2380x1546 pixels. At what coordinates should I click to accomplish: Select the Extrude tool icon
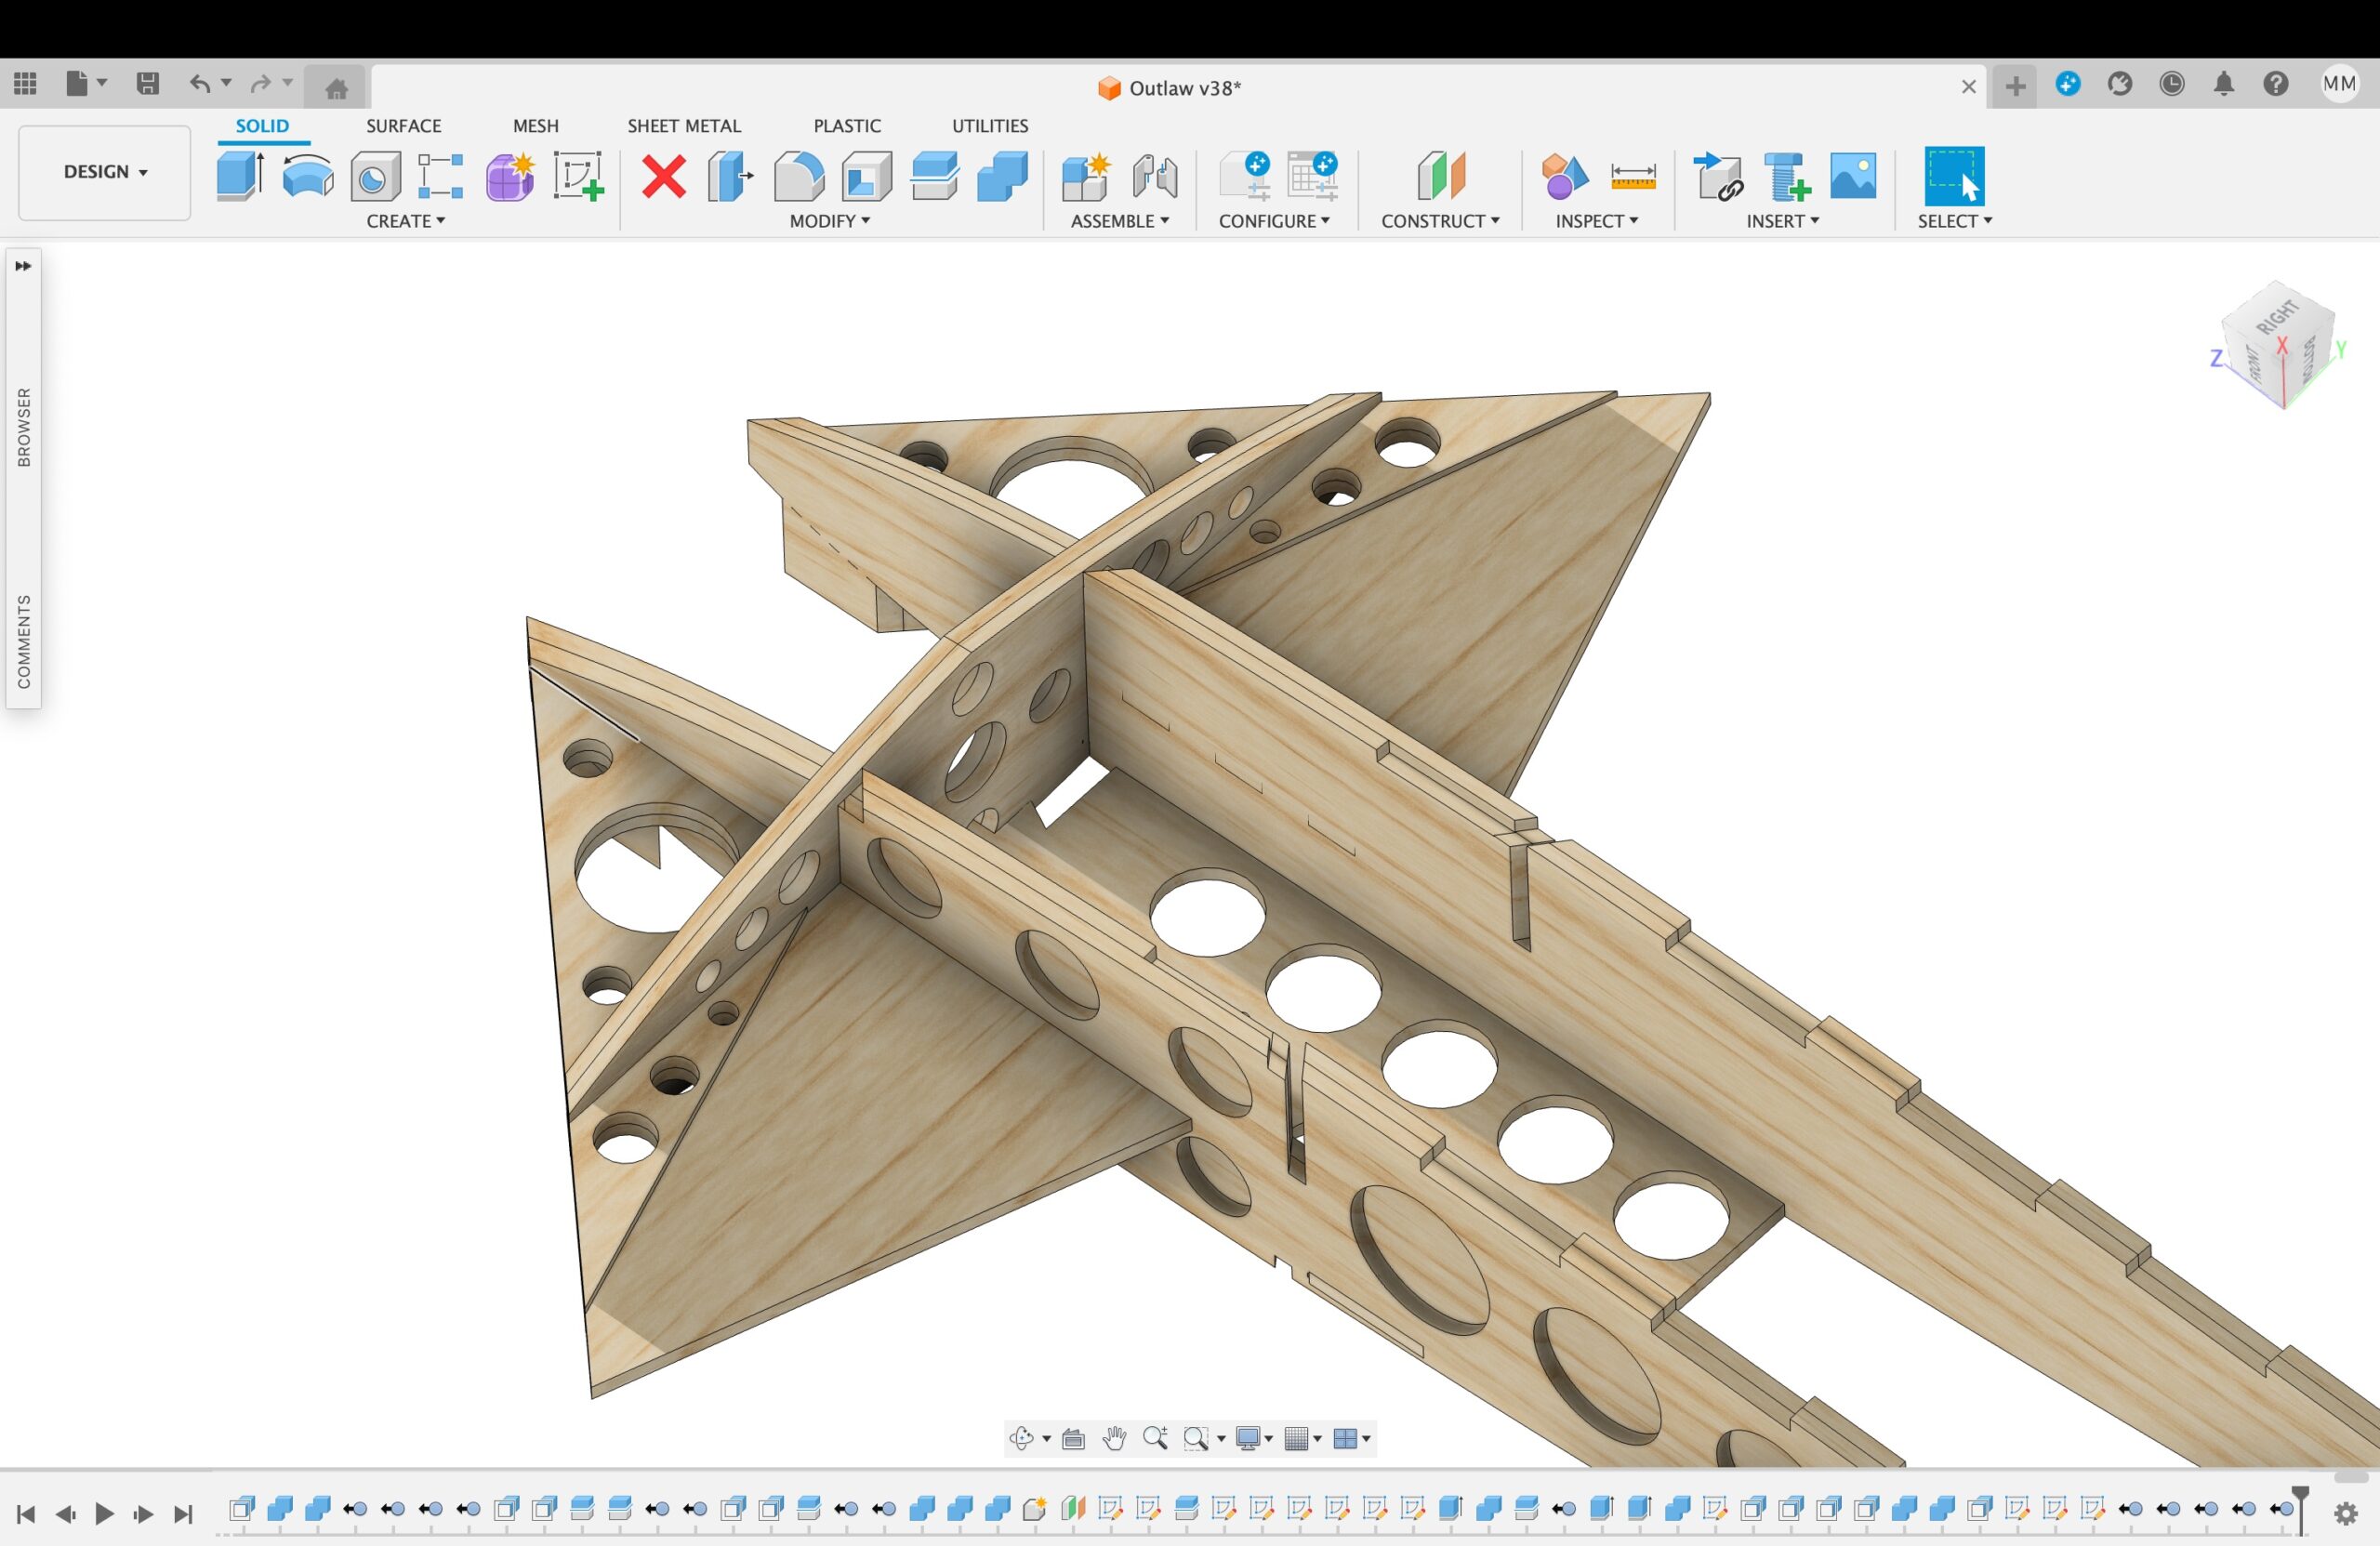(240, 176)
